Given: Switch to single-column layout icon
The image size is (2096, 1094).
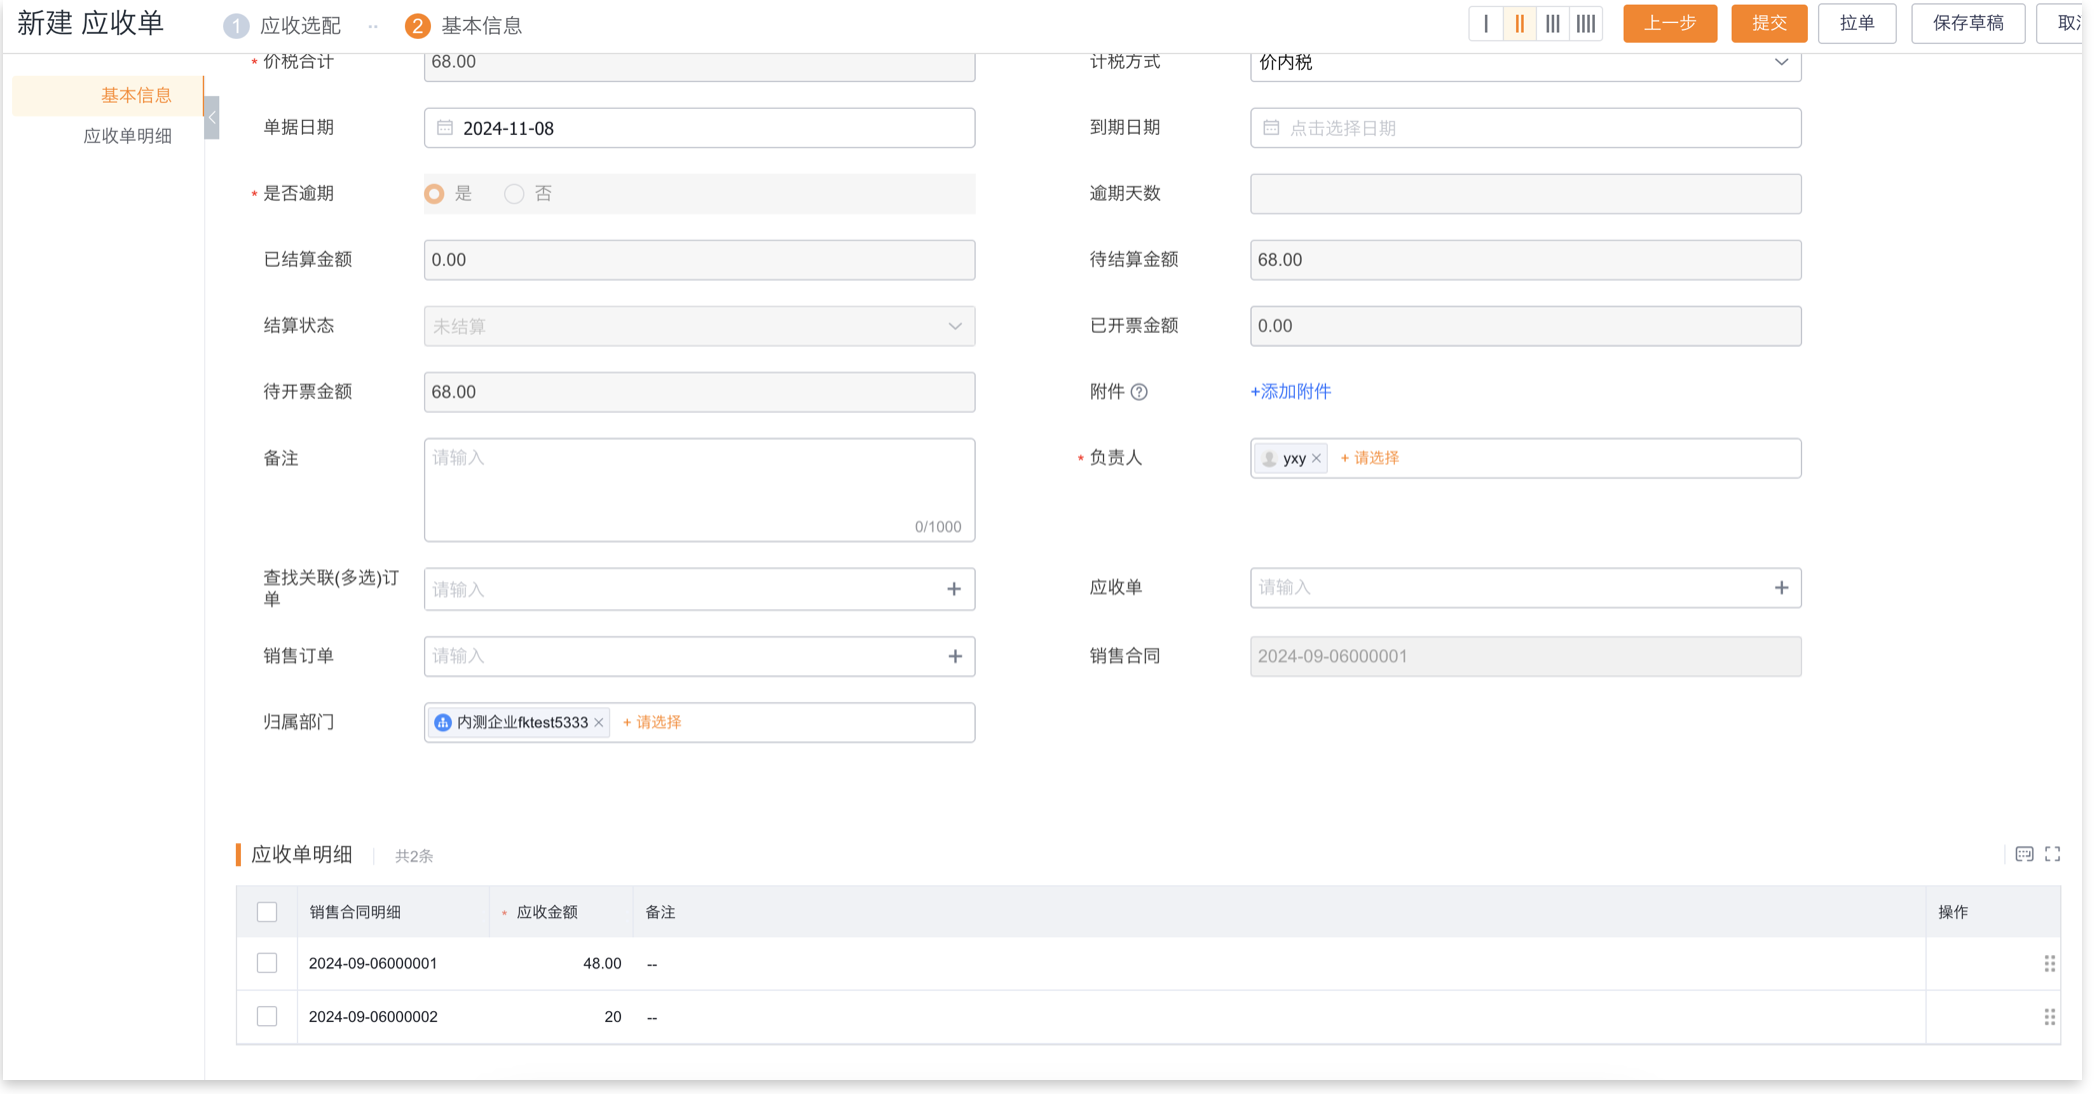Looking at the screenshot, I should tap(1485, 24).
